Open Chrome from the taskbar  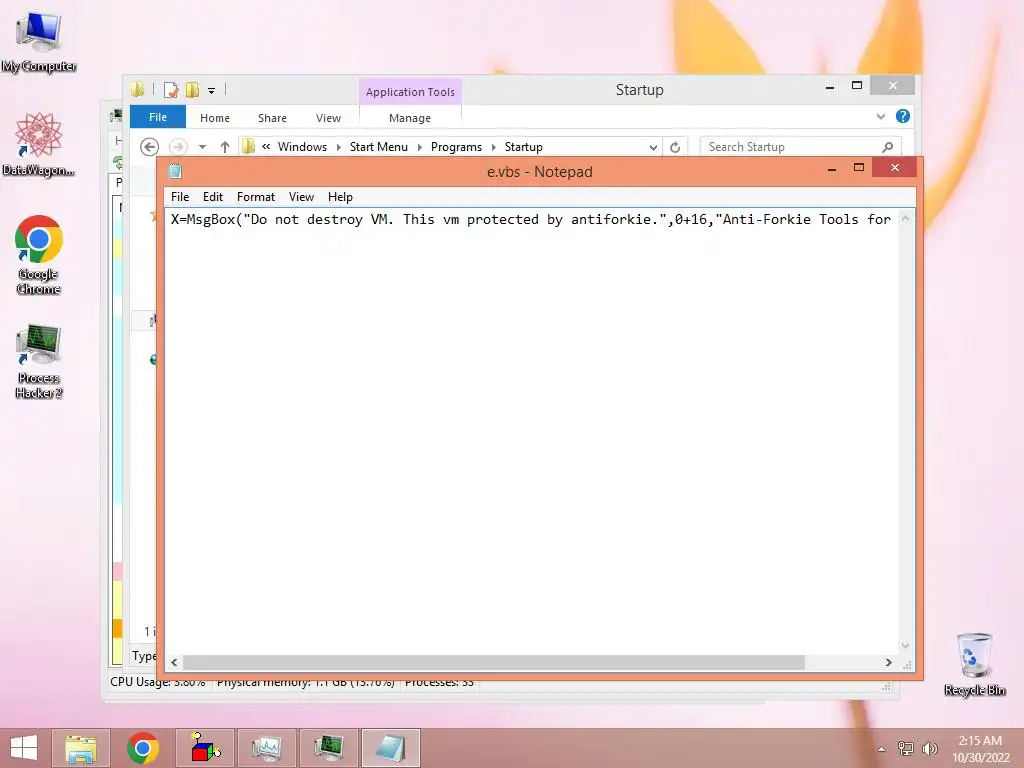143,748
